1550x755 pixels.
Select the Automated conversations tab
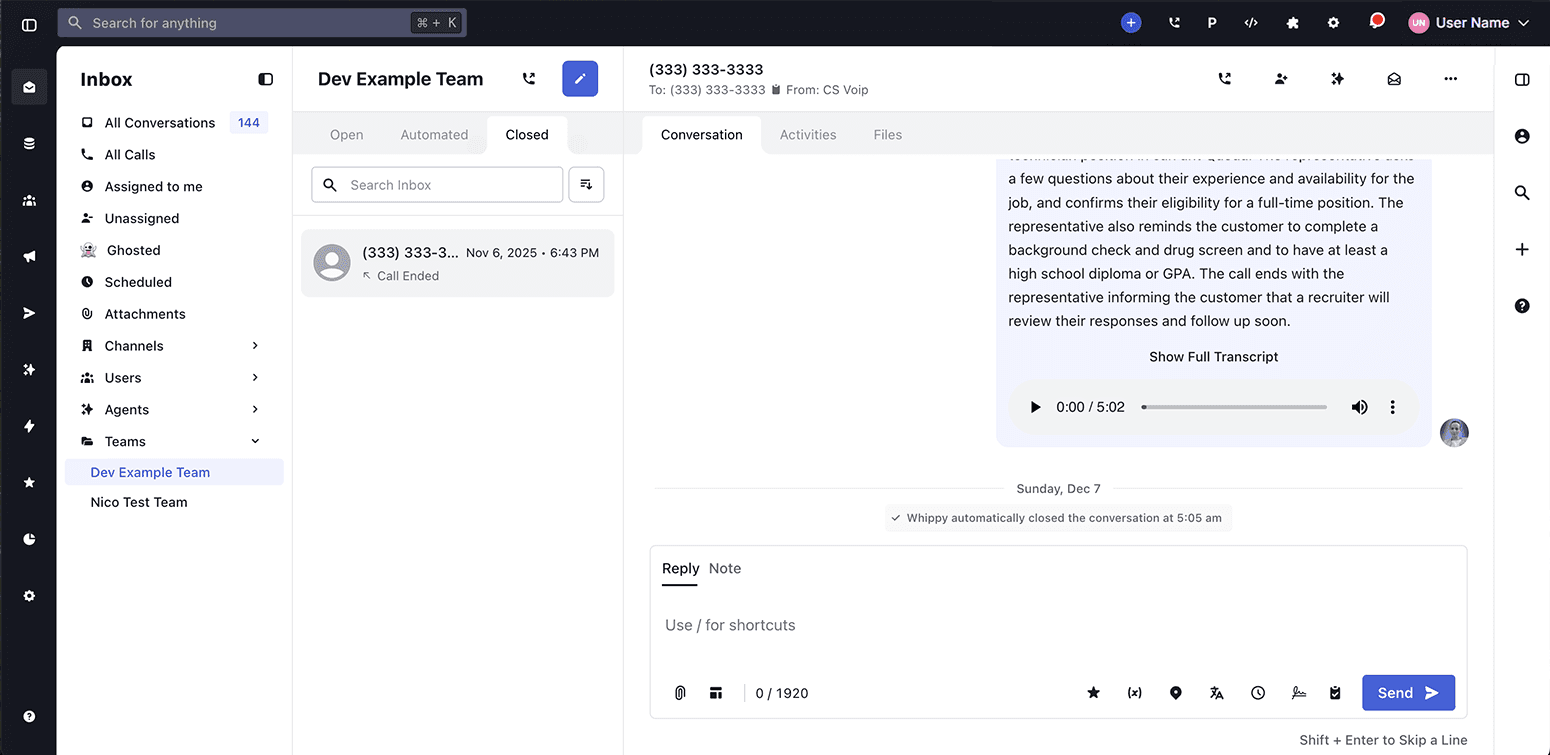(x=434, y=134)
